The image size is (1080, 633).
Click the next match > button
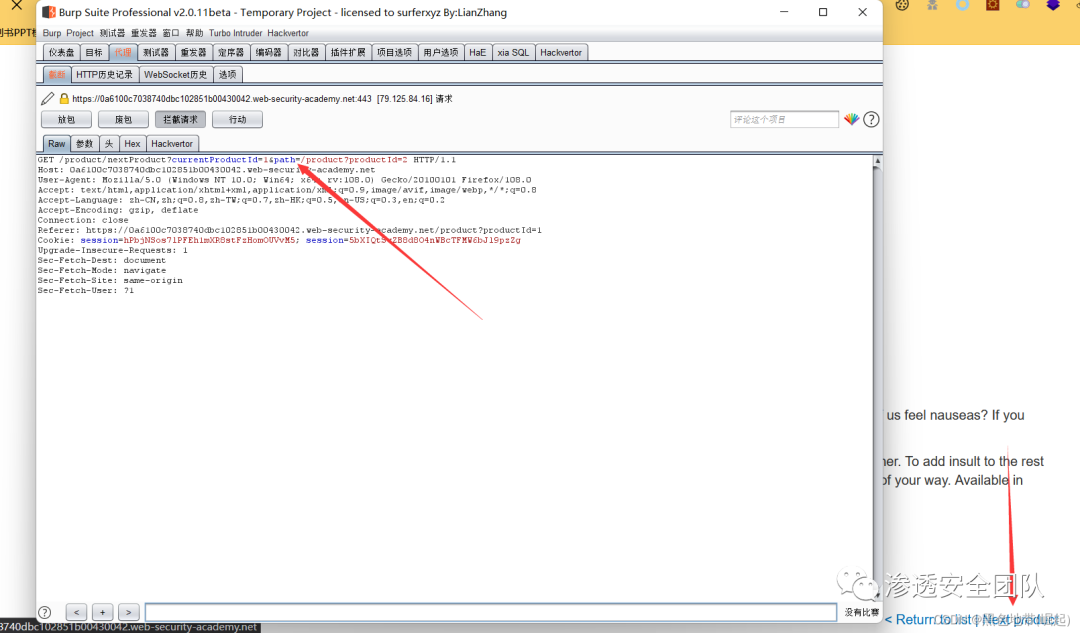coord(129,612)
